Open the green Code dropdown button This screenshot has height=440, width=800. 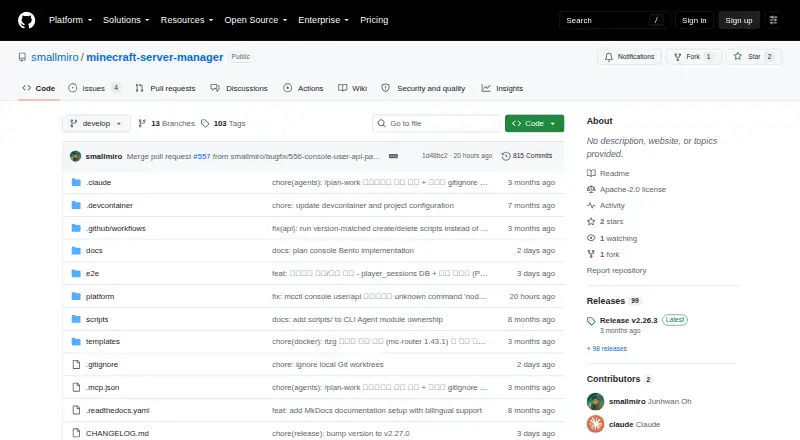pyautogui.click(x=534, y=124)
